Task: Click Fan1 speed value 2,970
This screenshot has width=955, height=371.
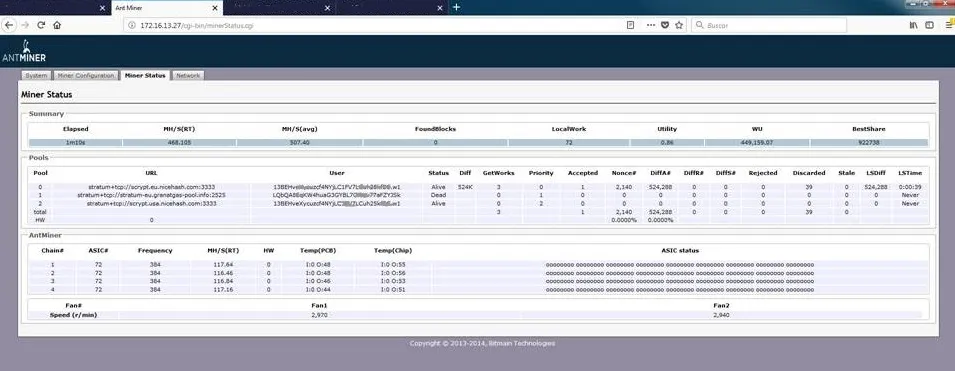Action: (x=320, y=315)
